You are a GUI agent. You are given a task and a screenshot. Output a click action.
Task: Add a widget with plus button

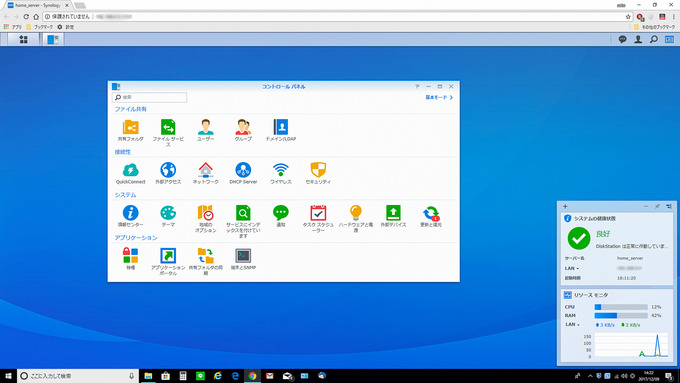coord(565,206)
